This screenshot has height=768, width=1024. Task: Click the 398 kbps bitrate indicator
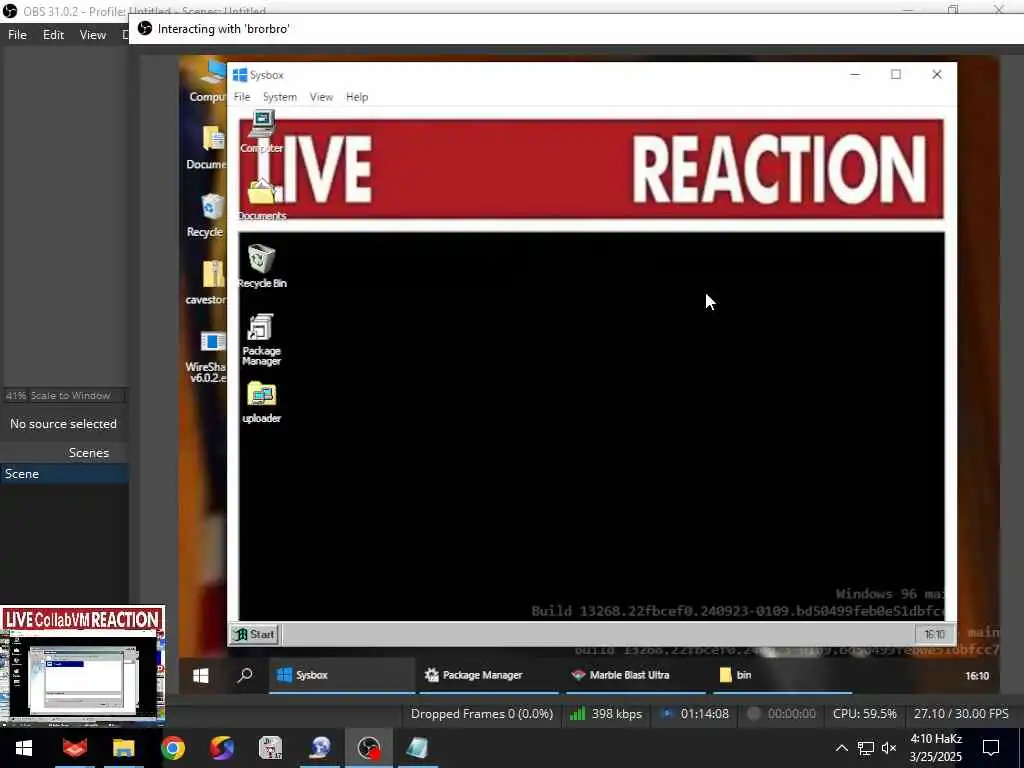tap(605, 714)
